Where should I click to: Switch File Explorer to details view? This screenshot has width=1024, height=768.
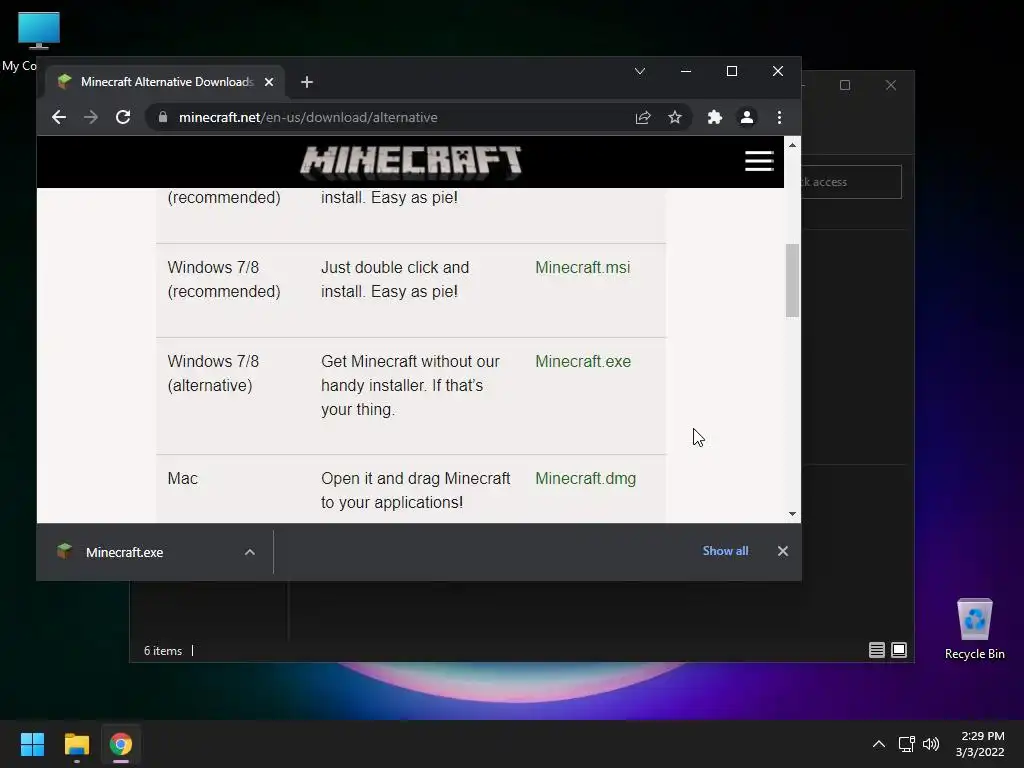(876, 650)
